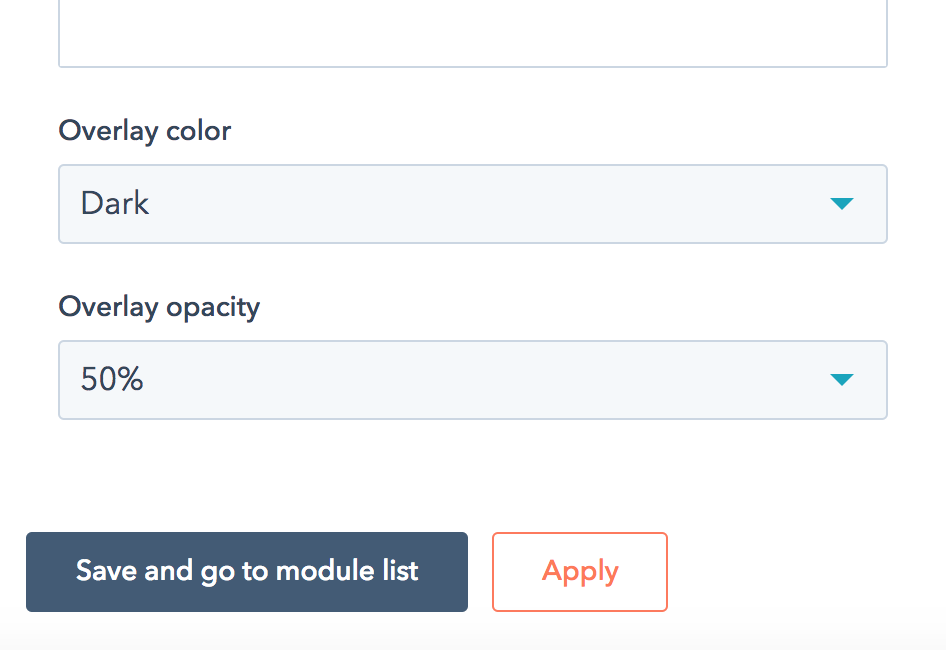Screen dimensions: 946x650
Task: Expand the selector showing Dark
Action: [472, 204]
